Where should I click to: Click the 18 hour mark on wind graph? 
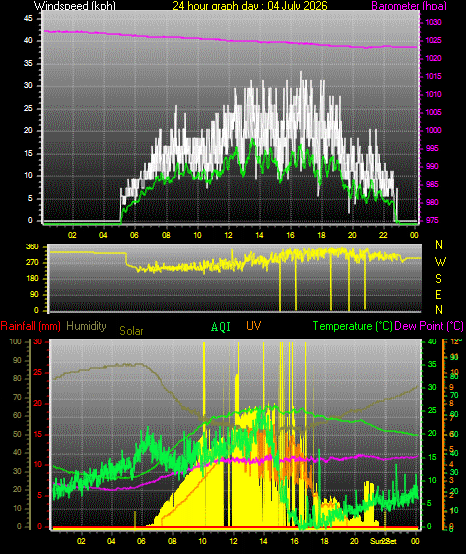pos(321,235)
